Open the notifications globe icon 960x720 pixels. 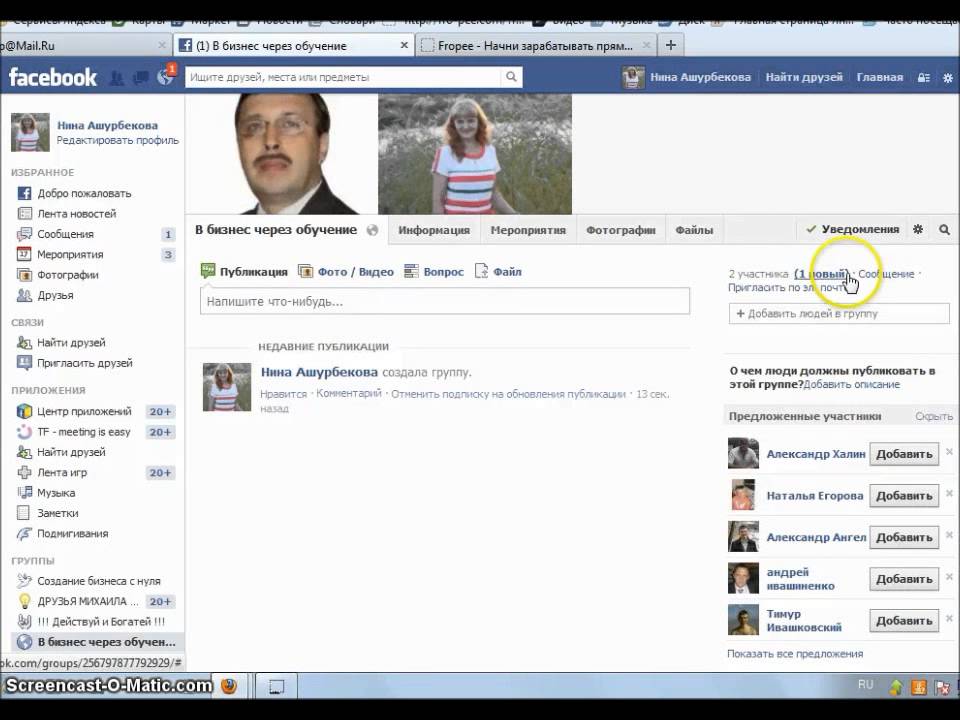[165, 78]
